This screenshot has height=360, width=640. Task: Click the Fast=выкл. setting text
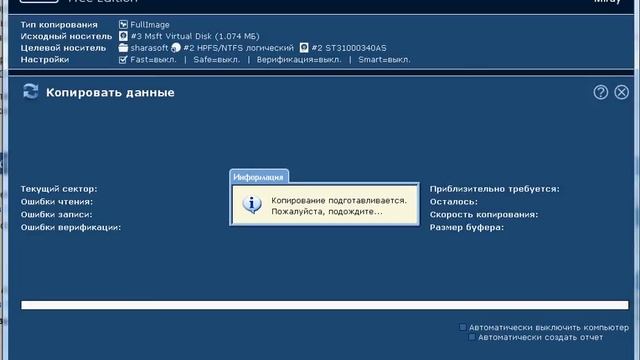pos(153,60)
